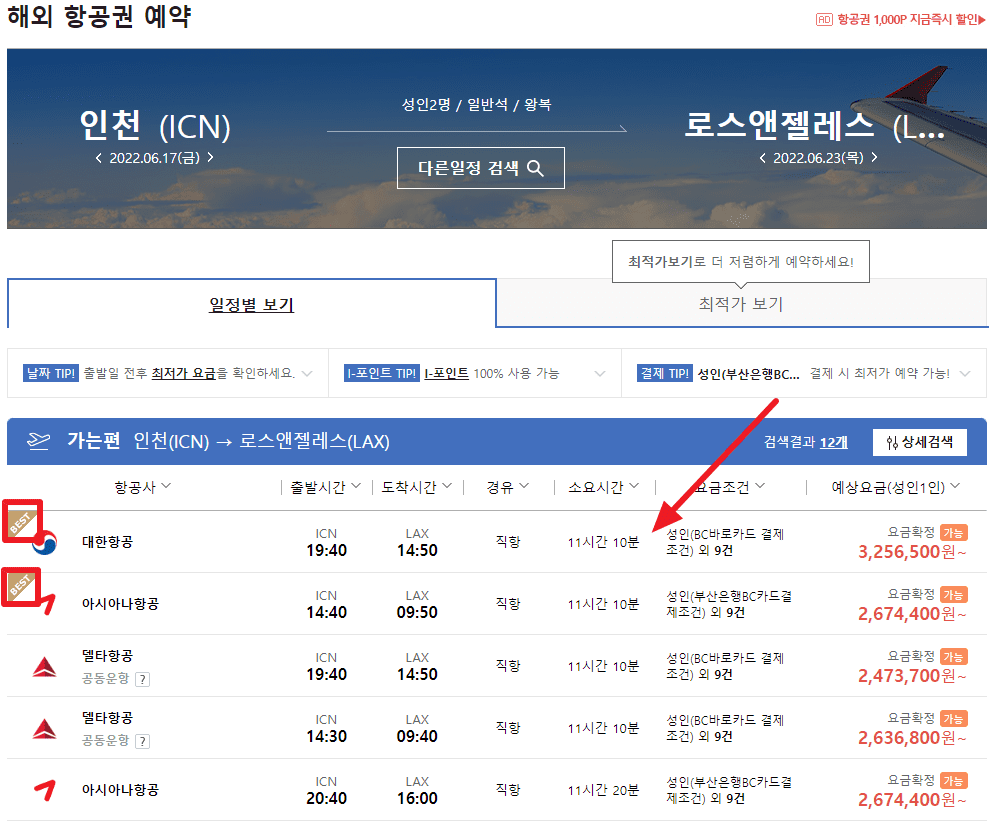Image resolution: width=989 pixels, height=827 pixels.
Task: Go to next departure date after 06.17
Action: 210,157
